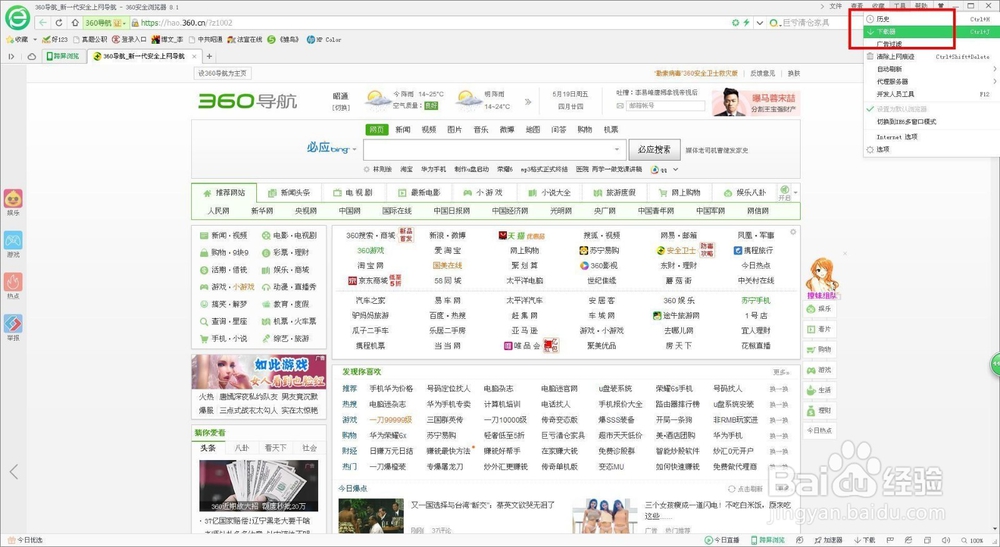The height and width of the screenshot is (547, 1000).
Task: Expand the dropdown arrow next to 收藏
Action: pos(34,40)
